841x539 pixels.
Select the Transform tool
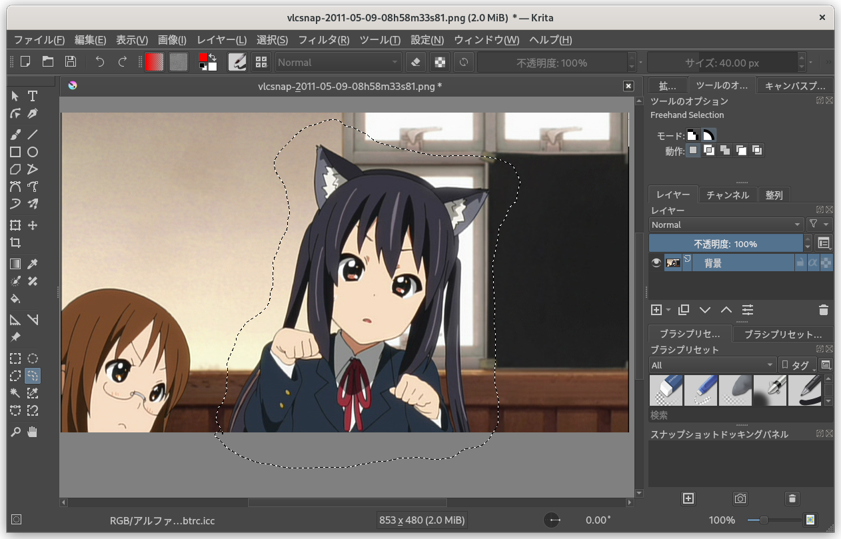click(x=16, y=225)
